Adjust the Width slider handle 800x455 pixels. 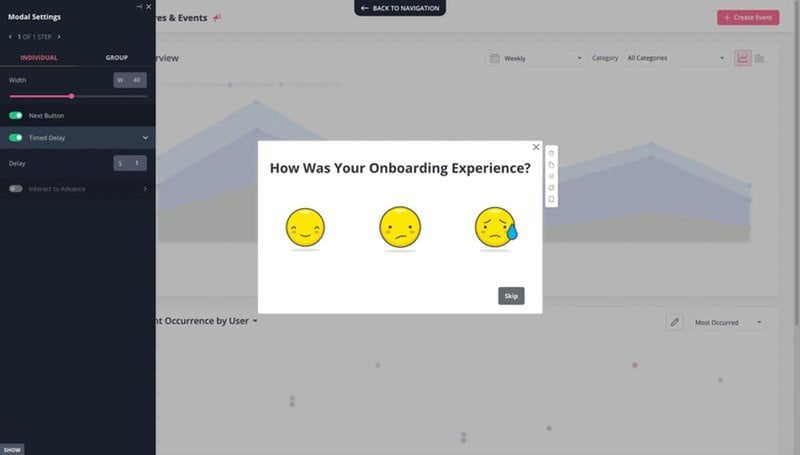(71, 96)
